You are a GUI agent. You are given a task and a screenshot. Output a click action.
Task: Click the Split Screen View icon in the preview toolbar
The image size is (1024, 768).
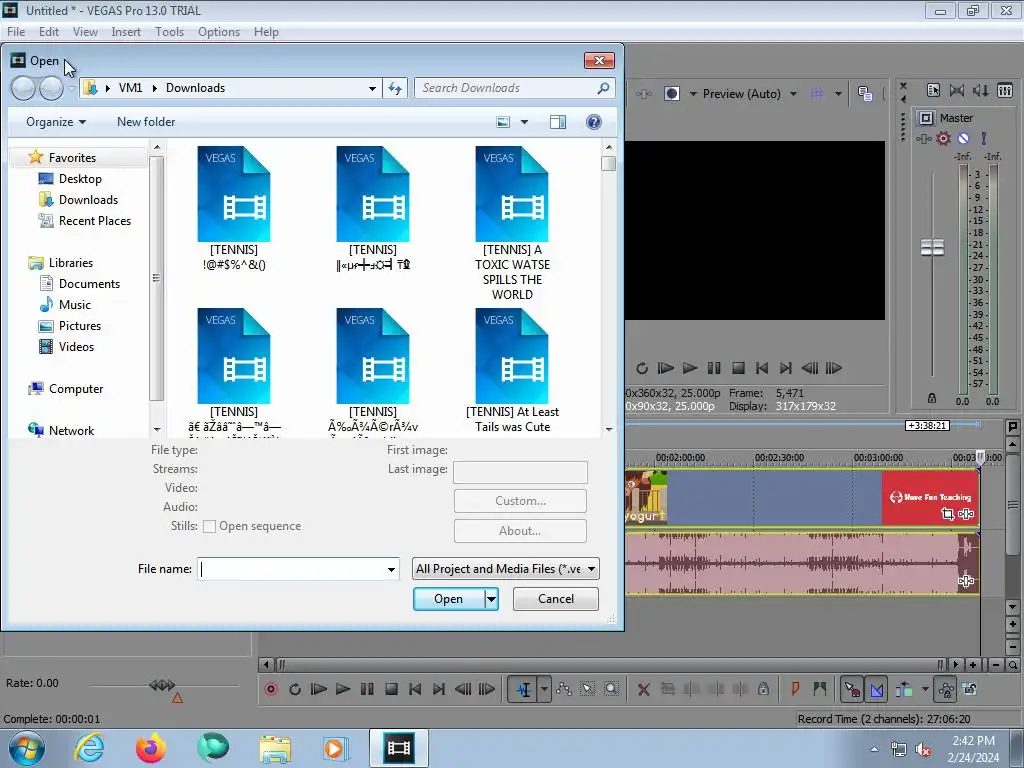(671, 94)
